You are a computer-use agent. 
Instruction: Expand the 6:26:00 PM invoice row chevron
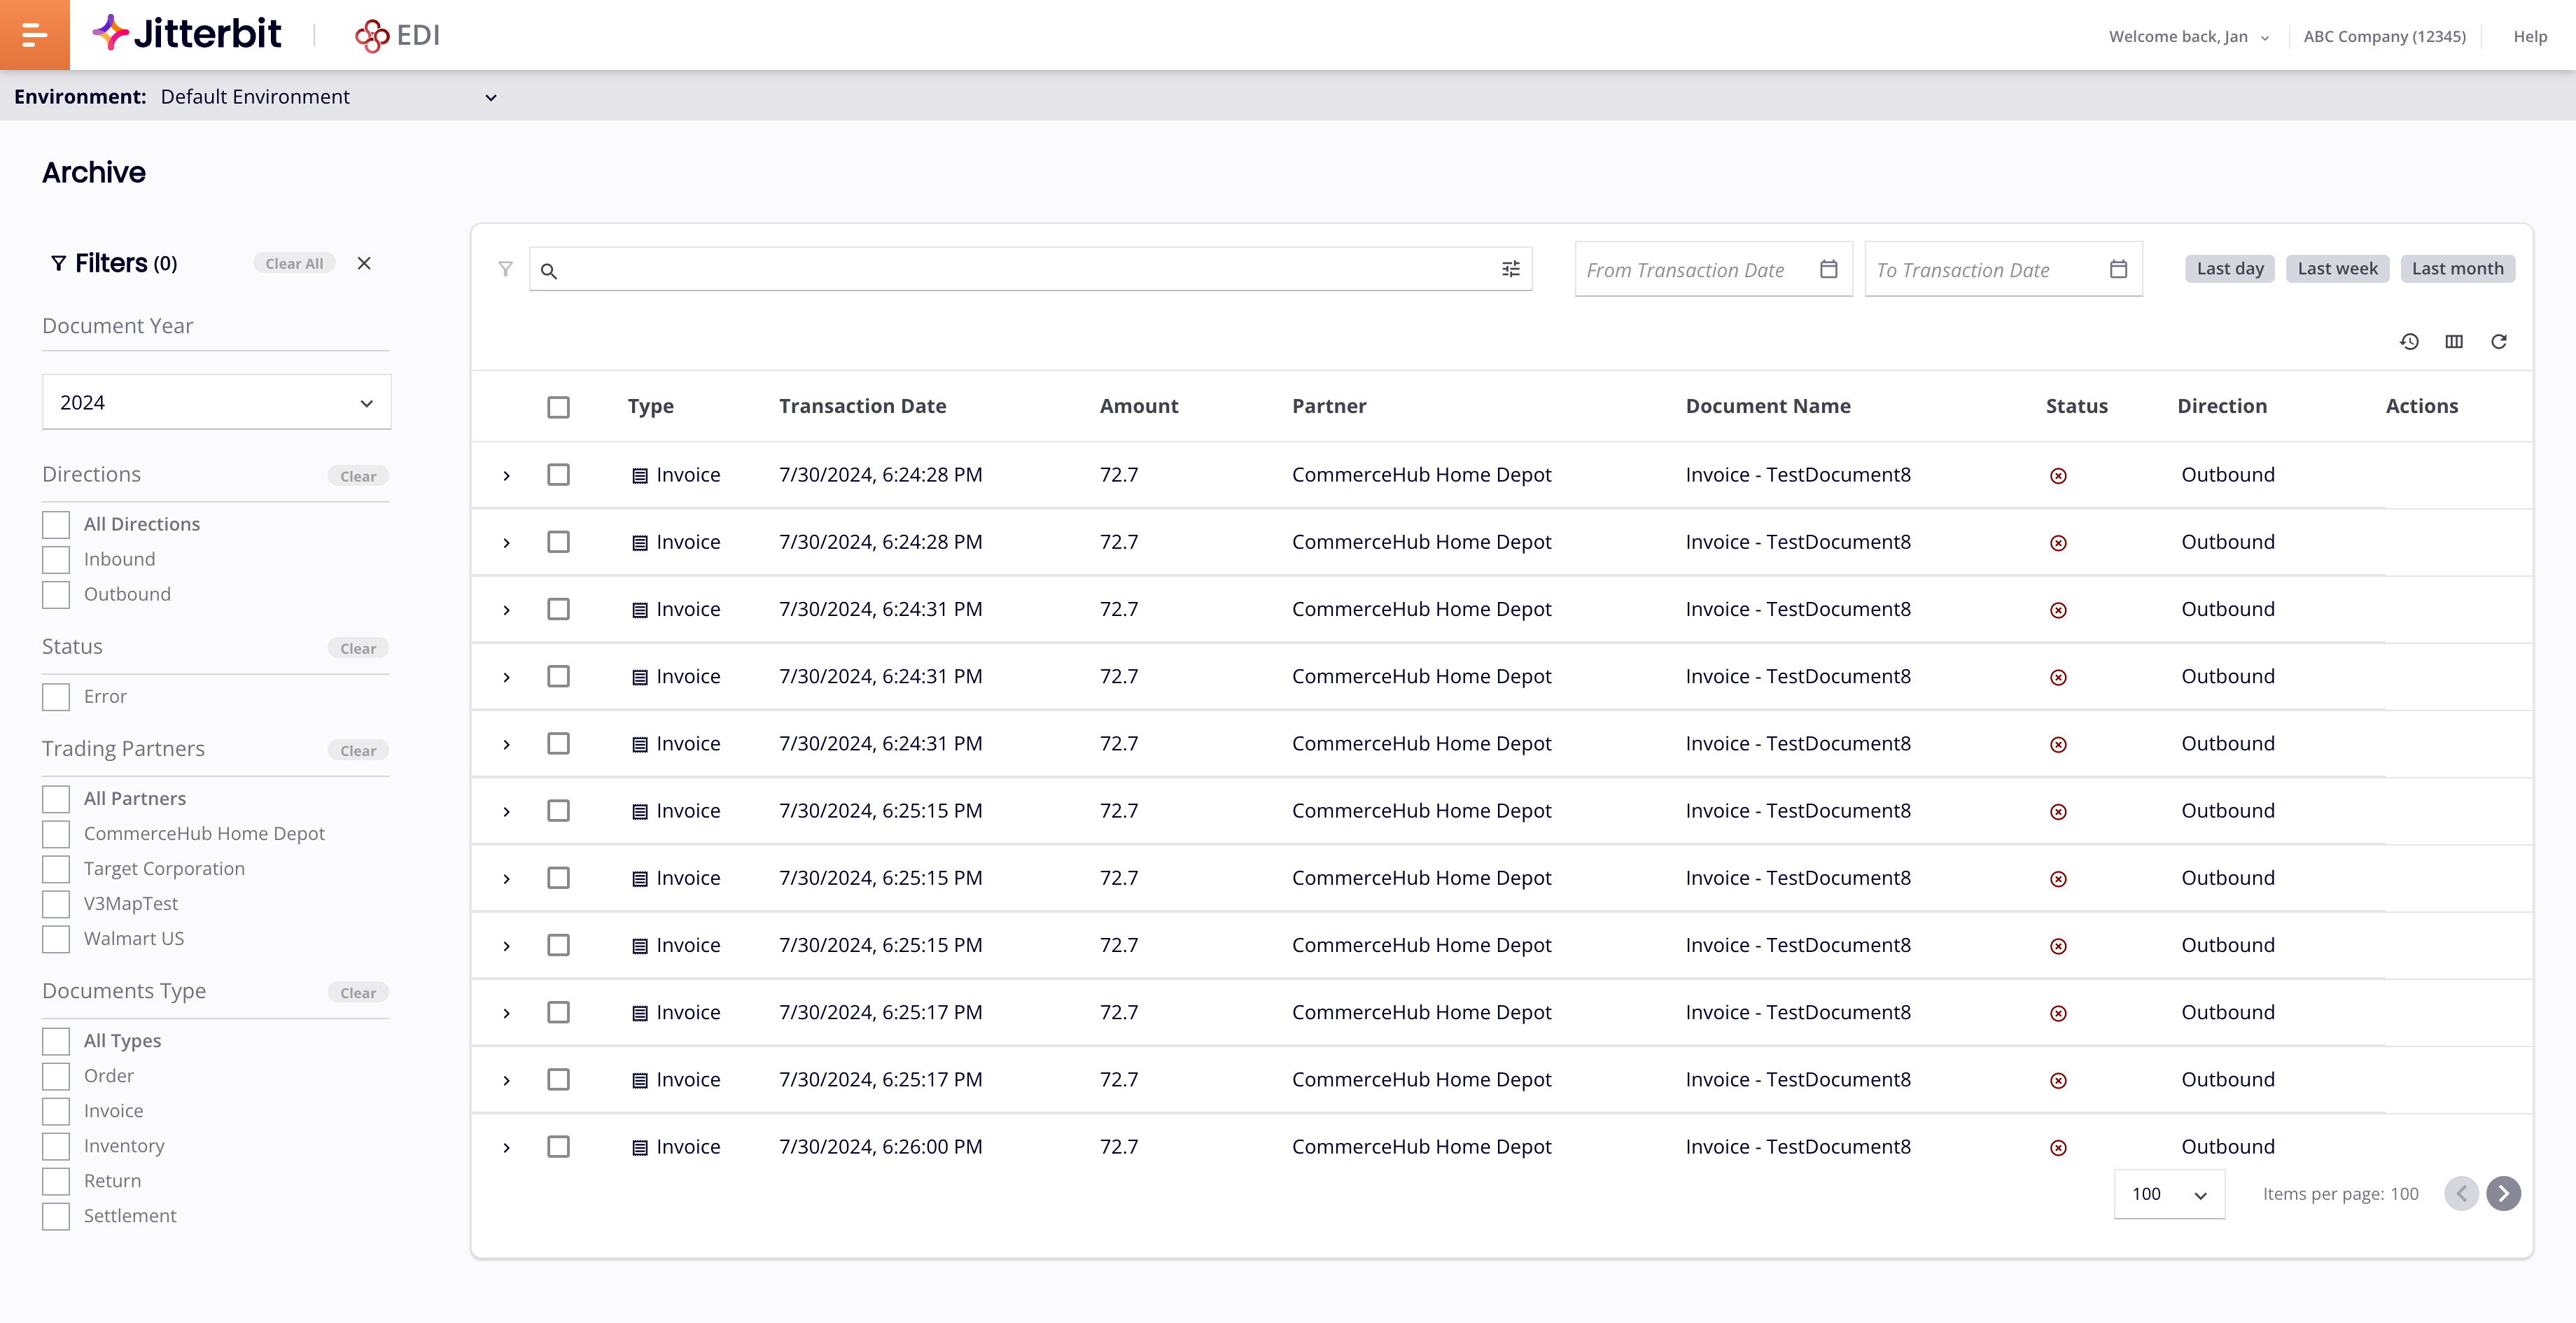click(506, 1148)
